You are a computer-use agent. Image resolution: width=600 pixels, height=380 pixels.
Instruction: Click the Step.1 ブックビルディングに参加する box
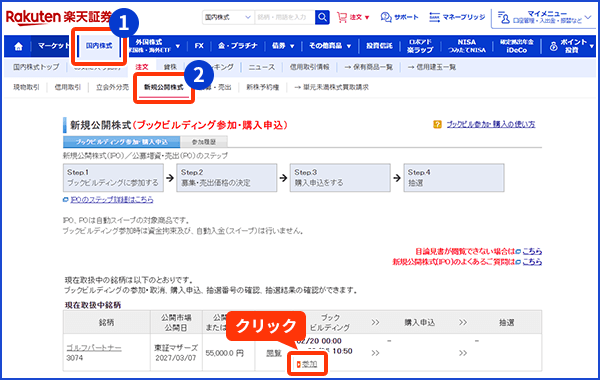[x=113, y=178]
